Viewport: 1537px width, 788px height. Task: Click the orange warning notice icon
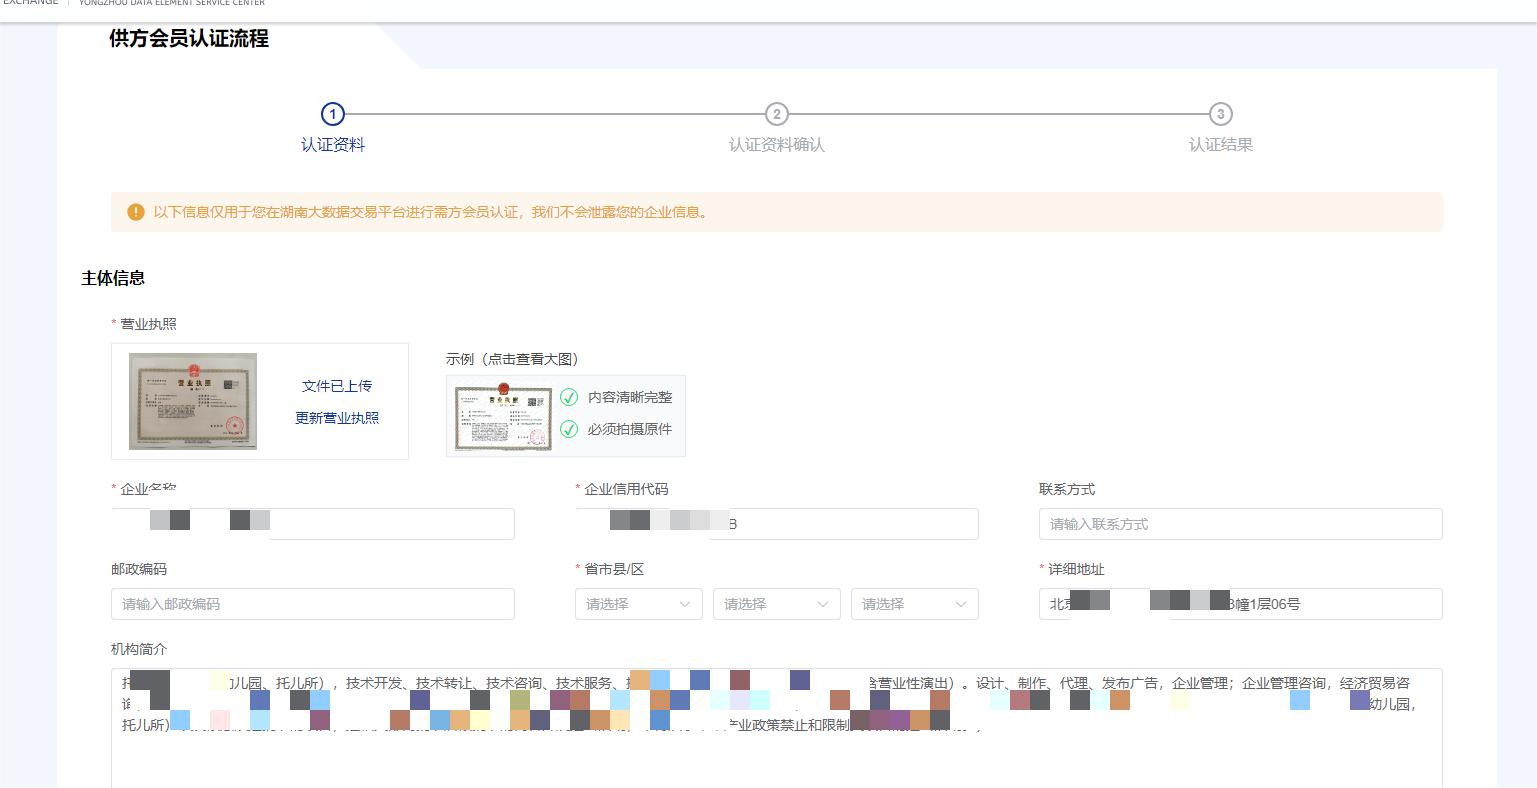click(x=136, y=212)
